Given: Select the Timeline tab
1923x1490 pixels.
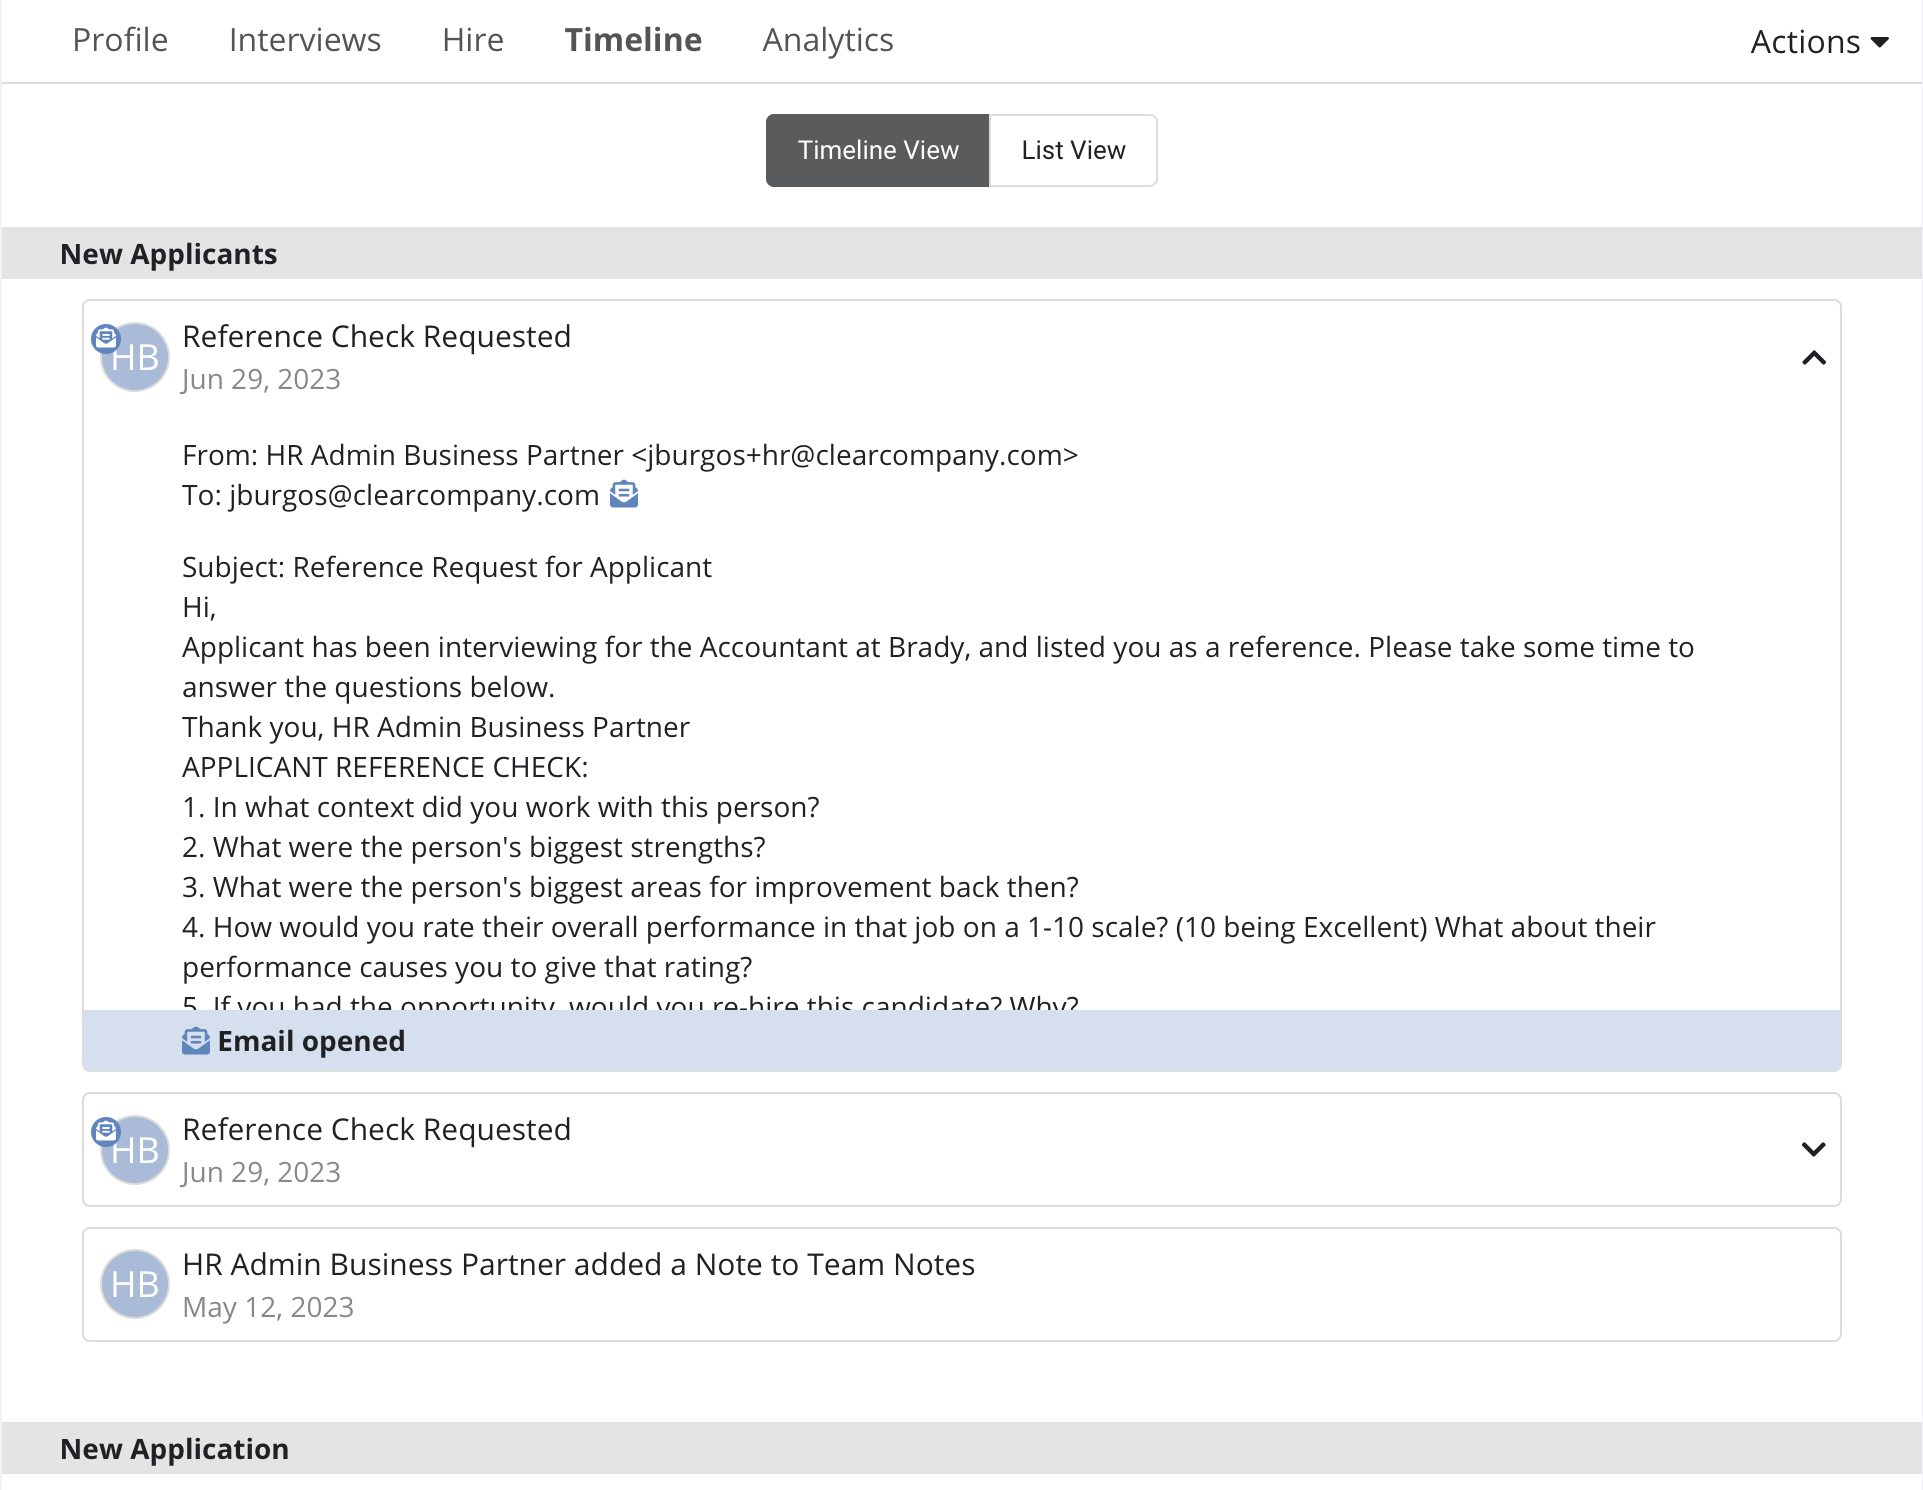Looking at the screenshot, I should (x=633, y=40).
